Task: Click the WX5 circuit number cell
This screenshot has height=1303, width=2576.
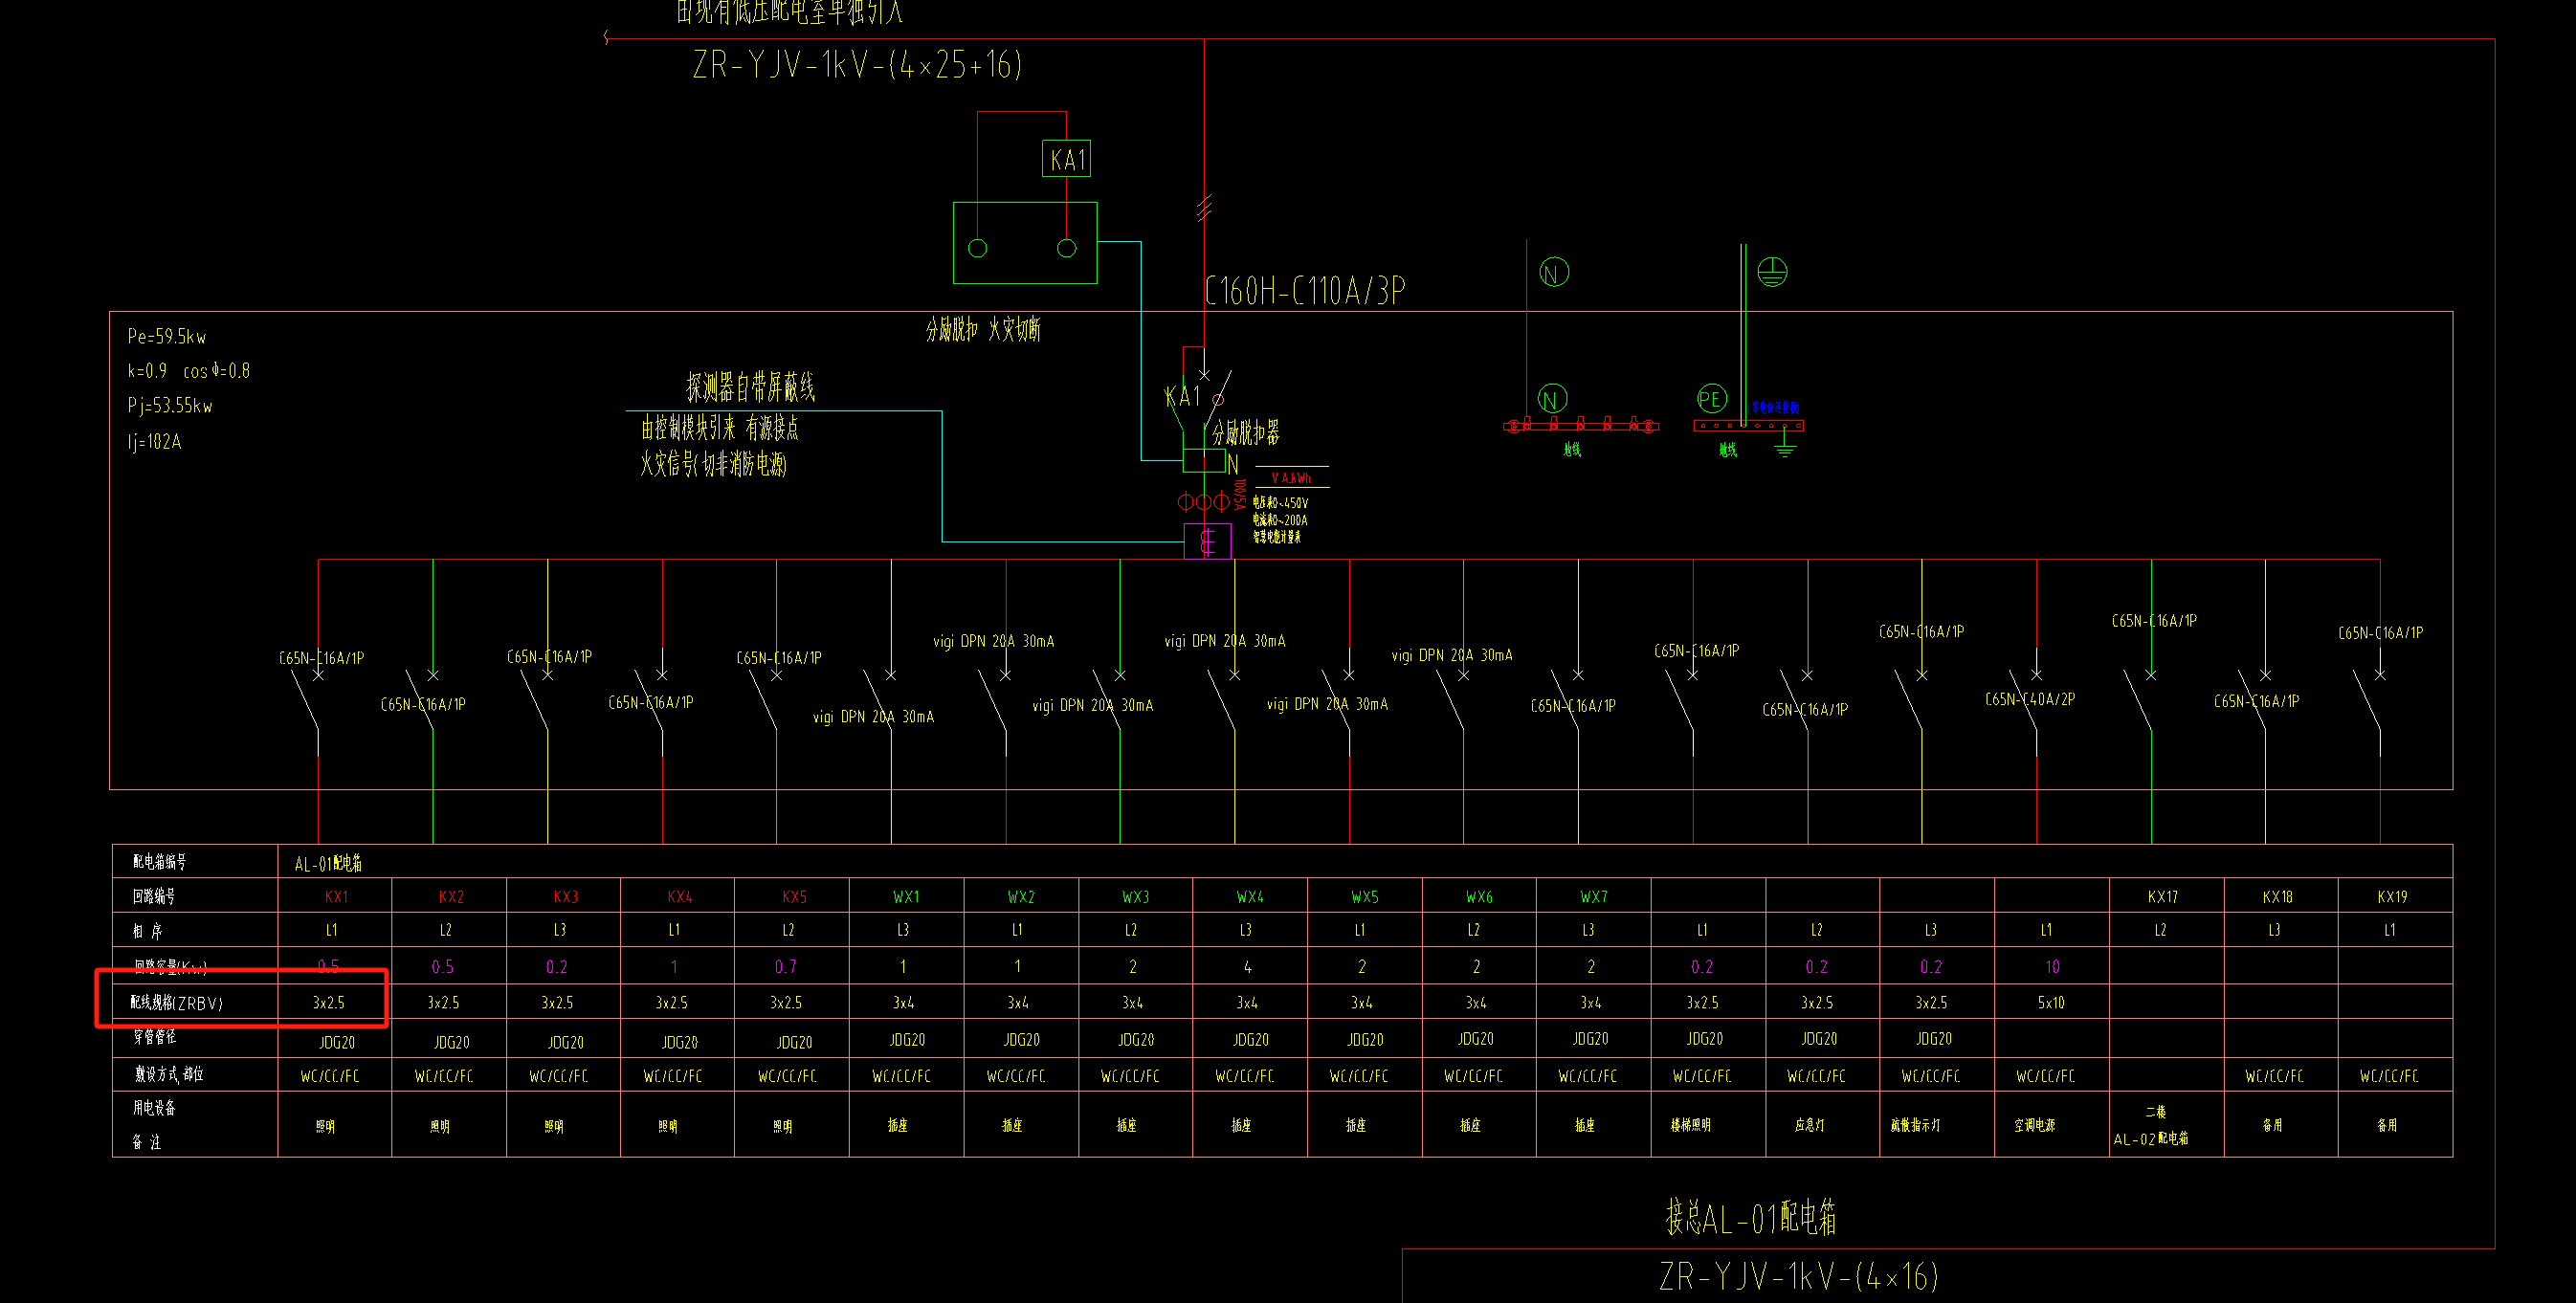Action: pyautogui.click(x=1365, y=897)
